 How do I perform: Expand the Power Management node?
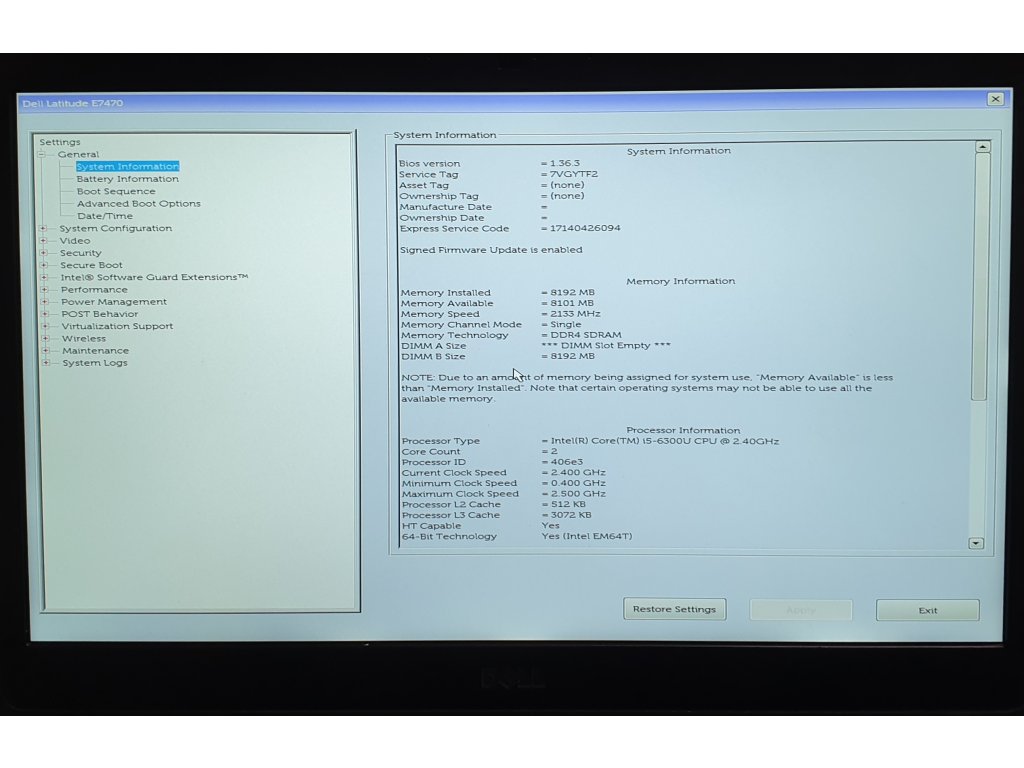point(44,302)
